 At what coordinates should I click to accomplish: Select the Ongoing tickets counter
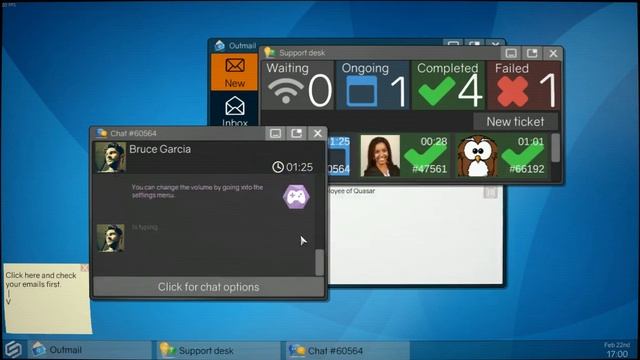click(x=372, y=85)
